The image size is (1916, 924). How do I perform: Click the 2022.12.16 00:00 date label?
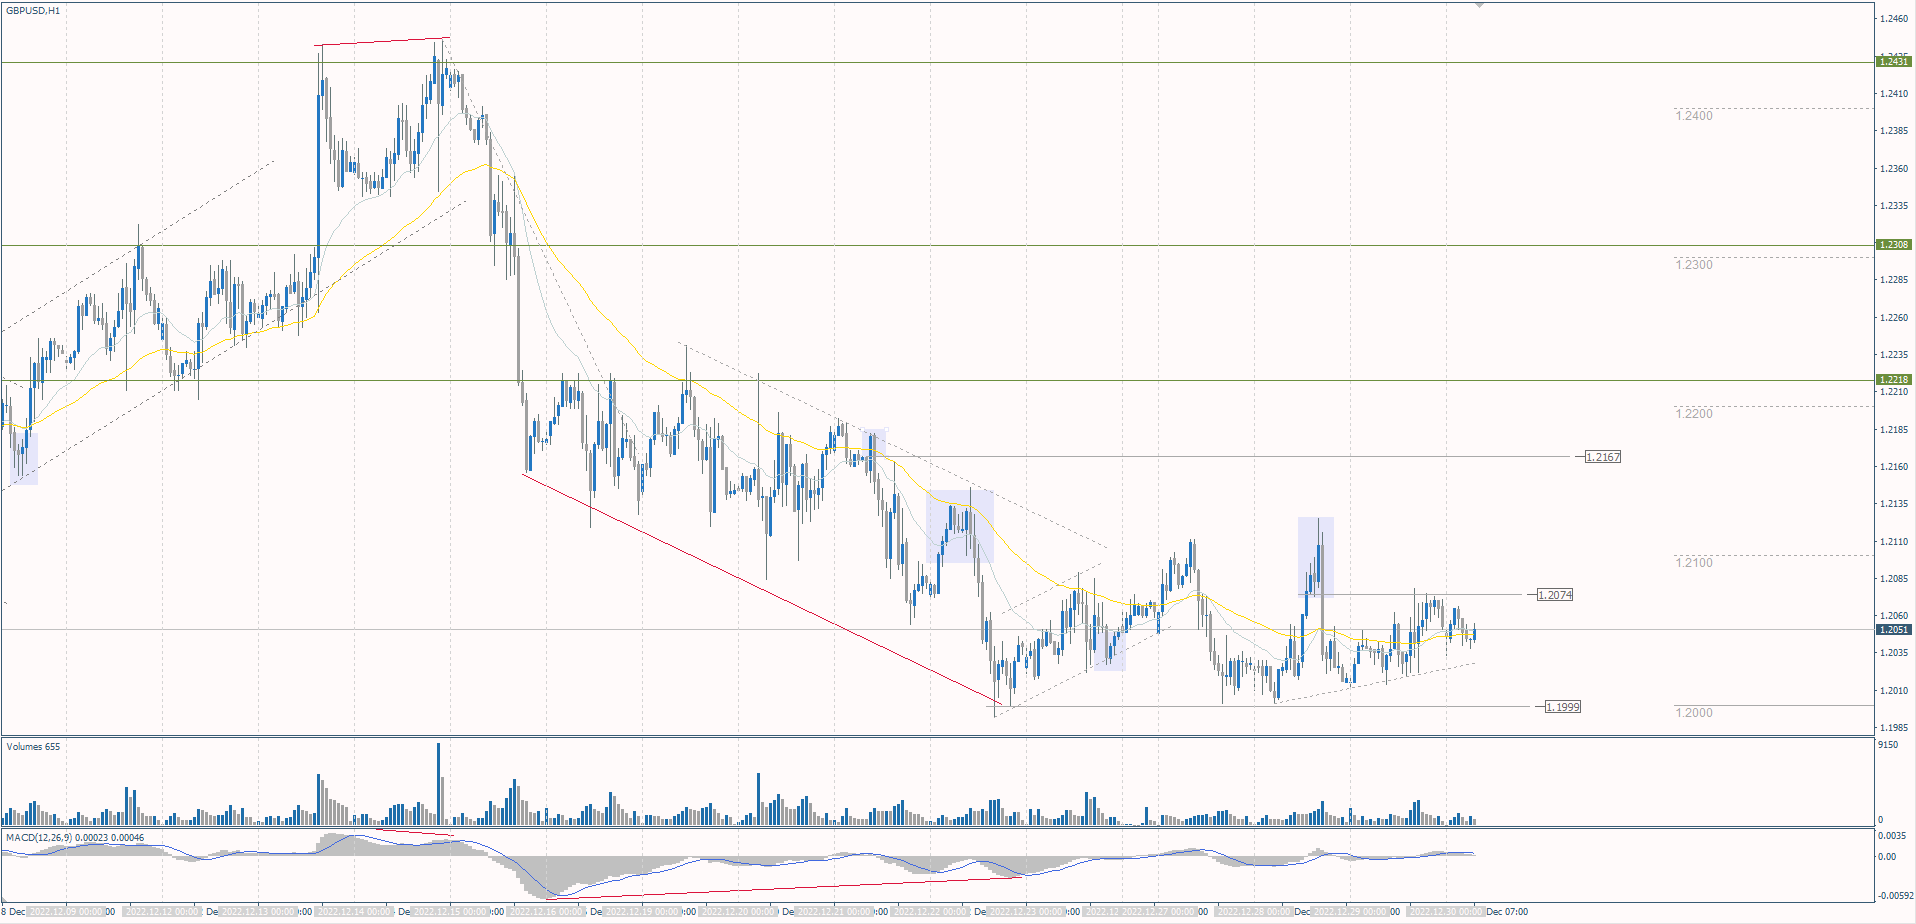click(x=548, y=912)
